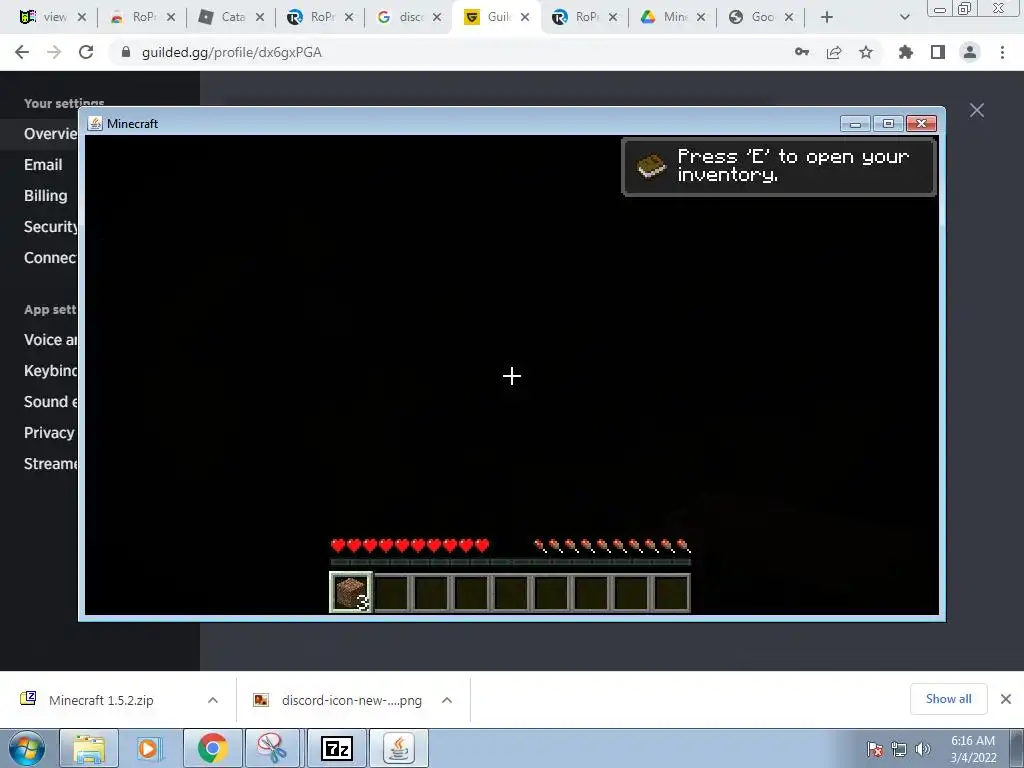Click the address bar URL field
Image resolution: width=1024 pixels, height=768 pixels.
tap(451, 52)
